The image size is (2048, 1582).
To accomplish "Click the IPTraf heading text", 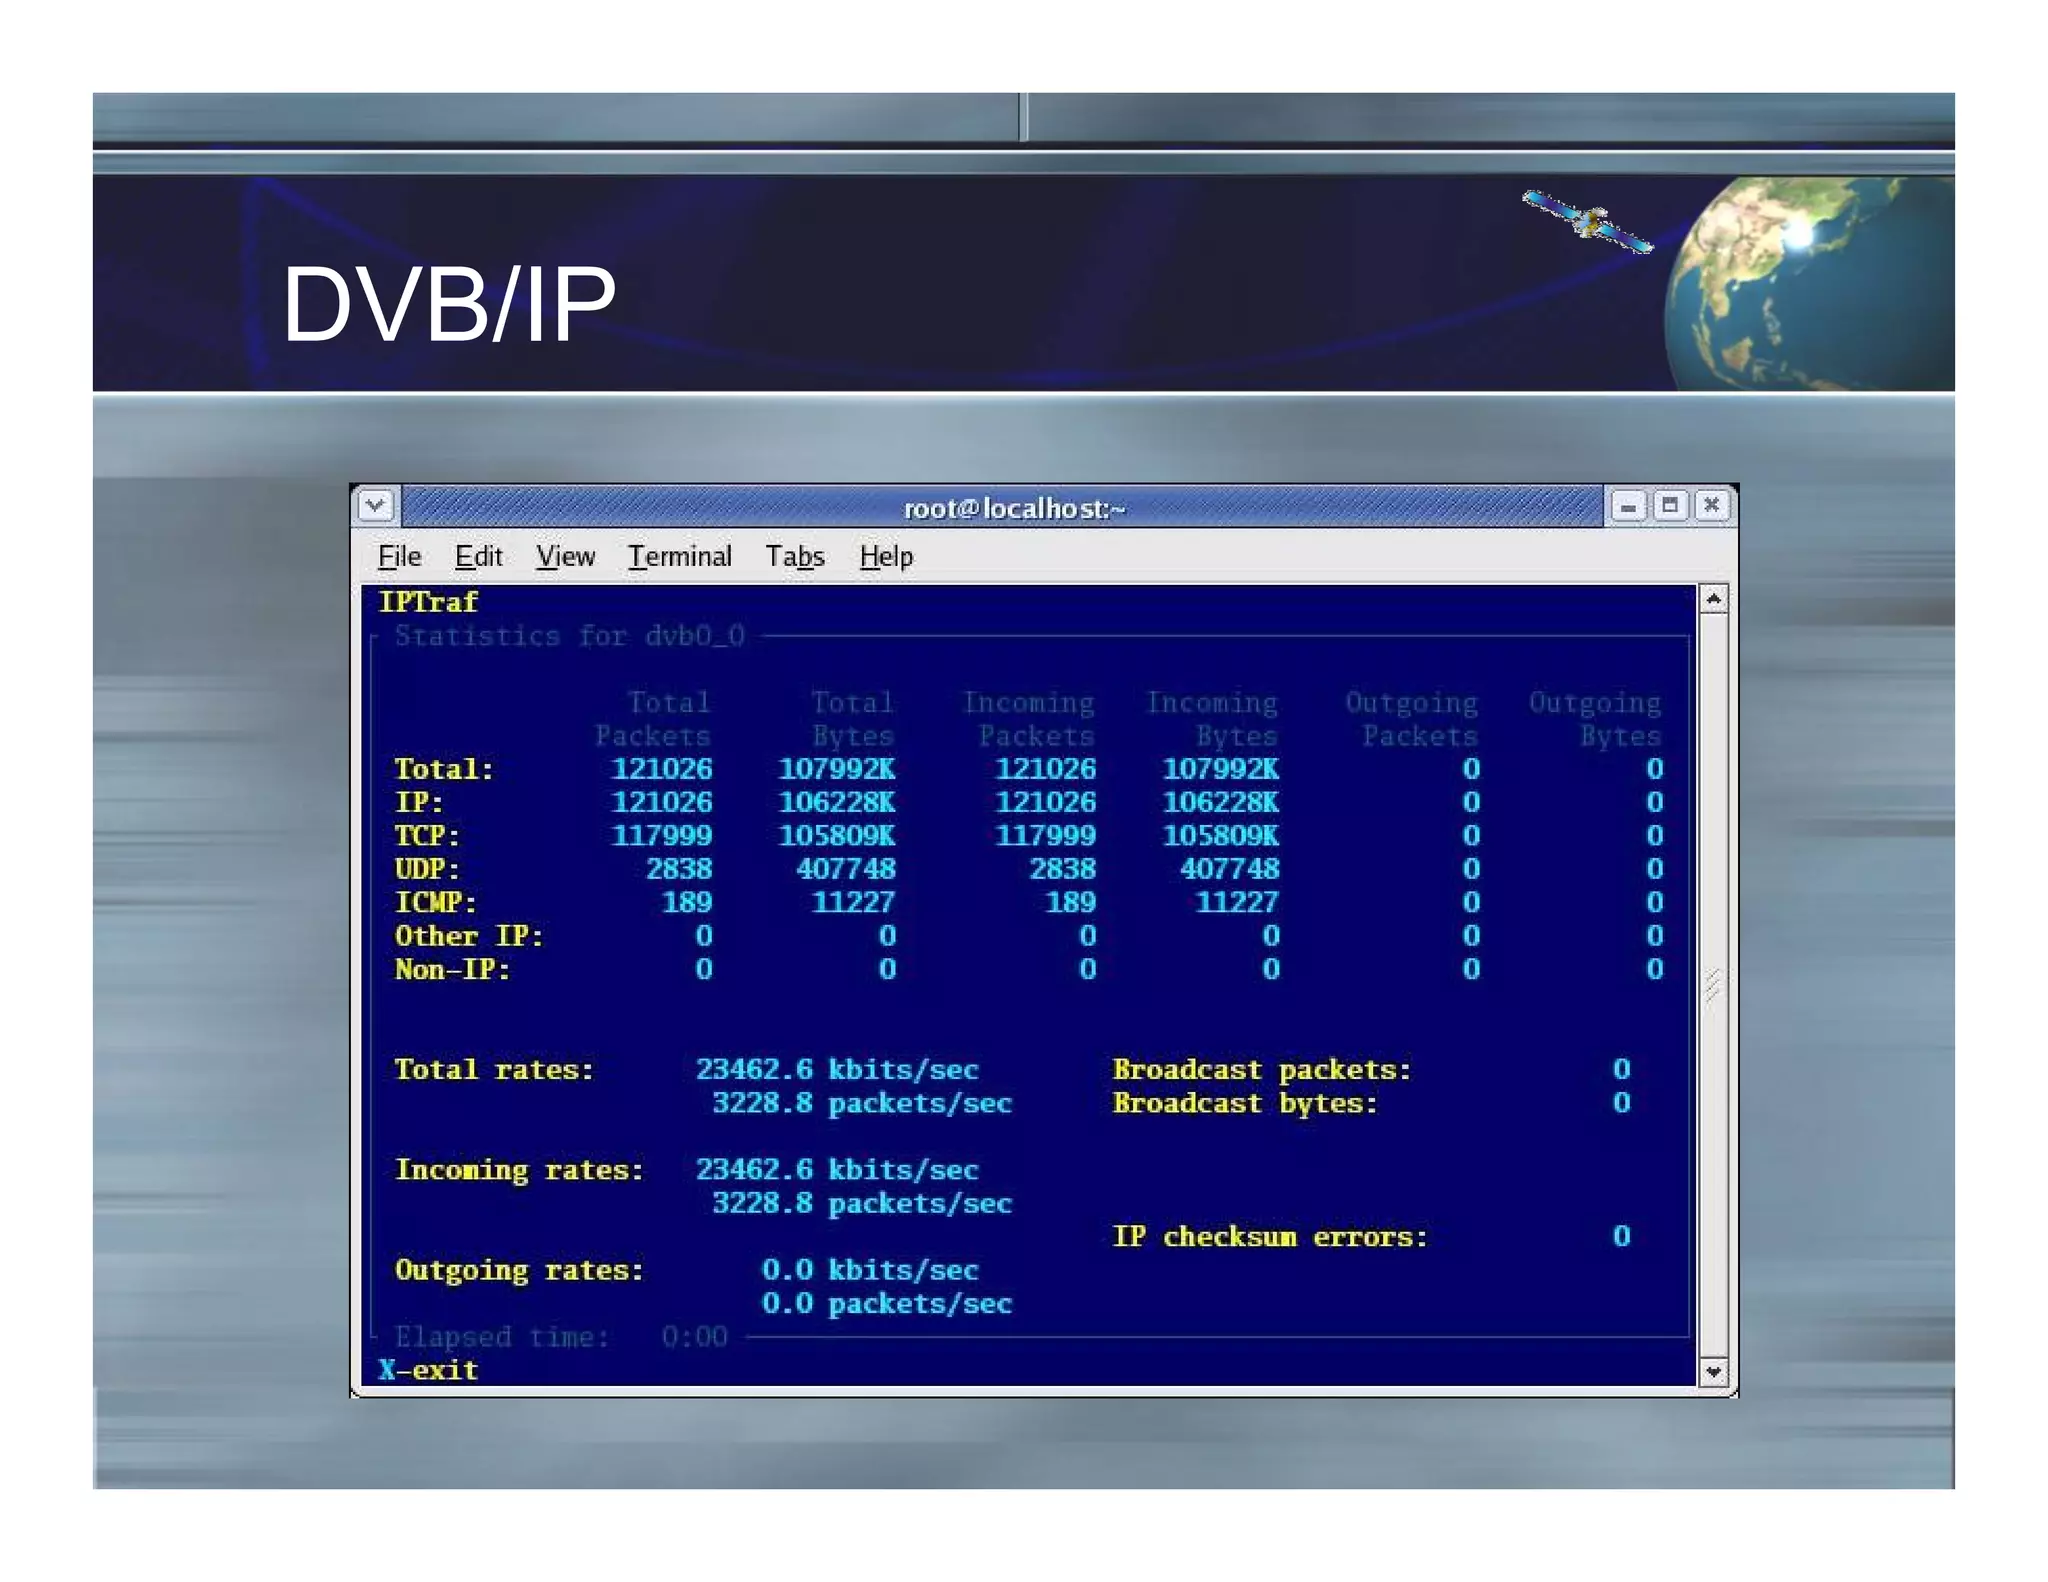I will tap(428, 602).
